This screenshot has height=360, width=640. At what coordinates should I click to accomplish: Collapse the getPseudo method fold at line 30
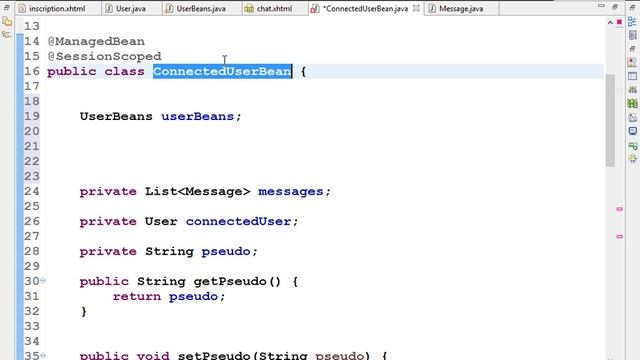pyautogui.click(x=42, y=280)
